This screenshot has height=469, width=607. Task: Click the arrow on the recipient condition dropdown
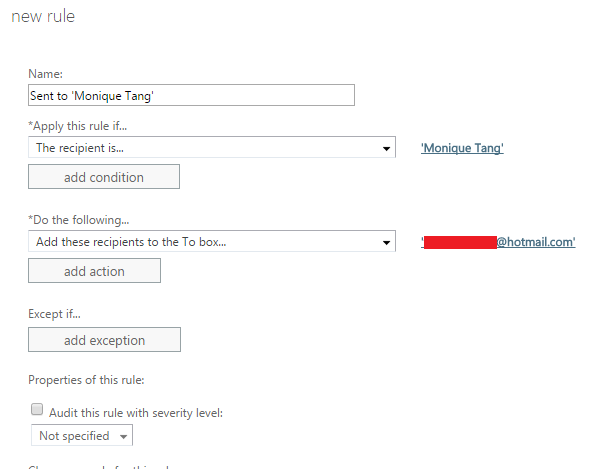[386, 148]
